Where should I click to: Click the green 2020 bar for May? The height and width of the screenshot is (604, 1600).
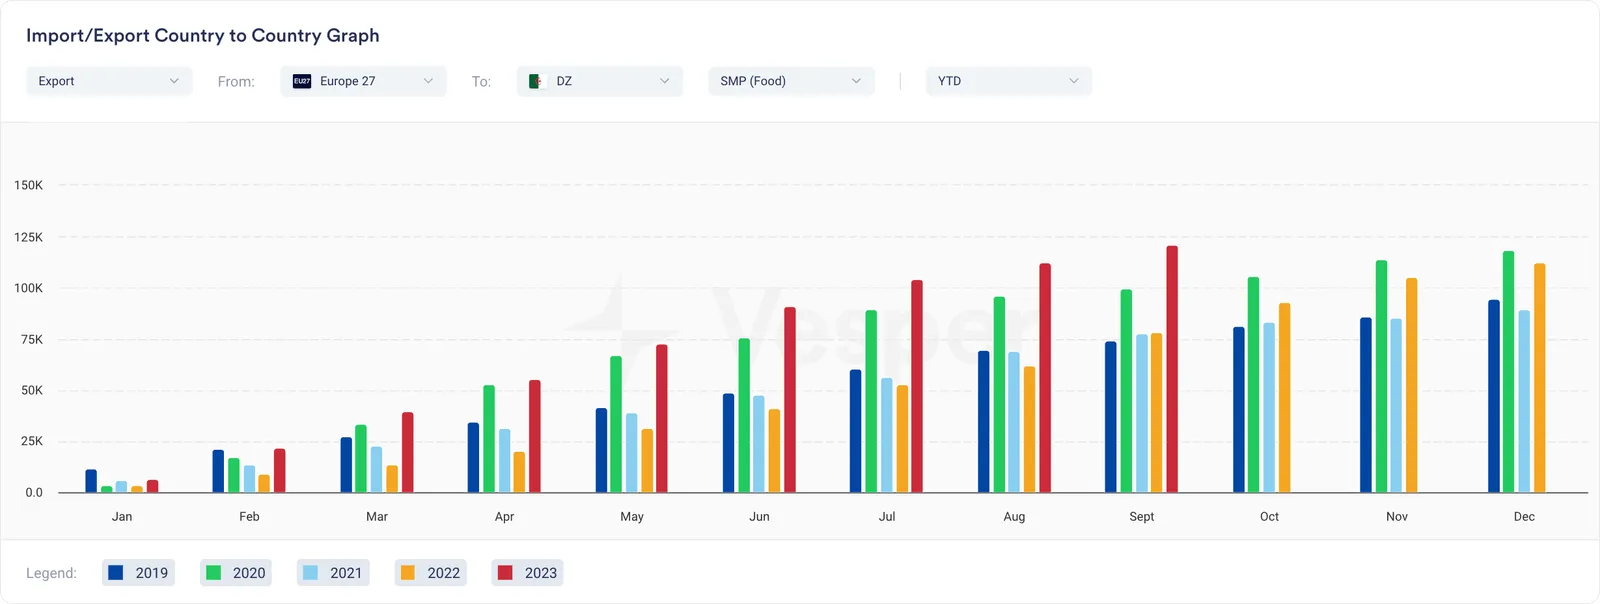tap(616, 424)
